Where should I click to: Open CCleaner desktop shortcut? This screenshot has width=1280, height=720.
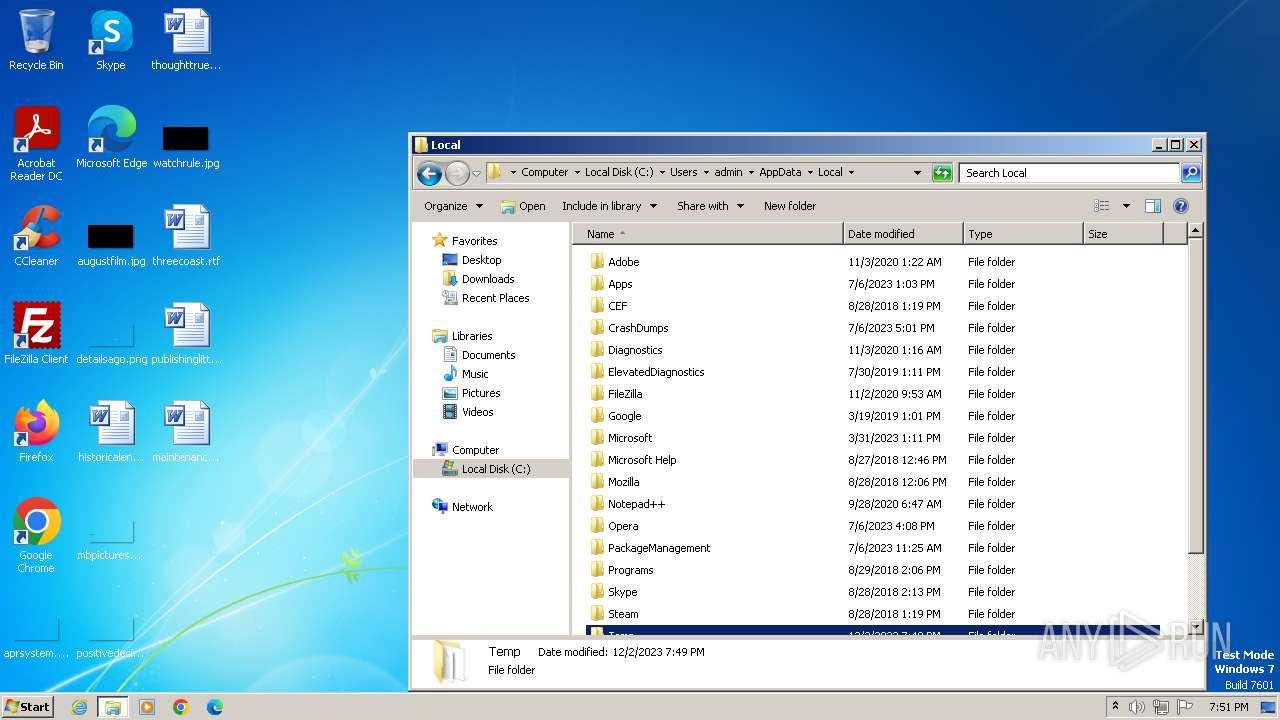(36, 236)
